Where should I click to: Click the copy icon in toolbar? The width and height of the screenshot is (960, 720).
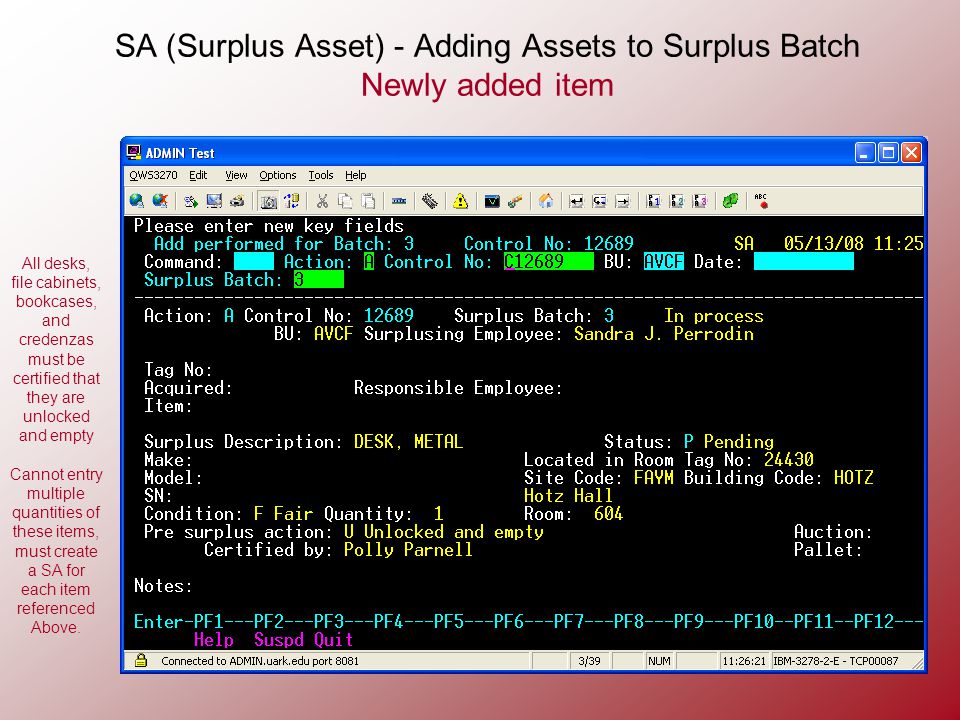pos(345,201)
